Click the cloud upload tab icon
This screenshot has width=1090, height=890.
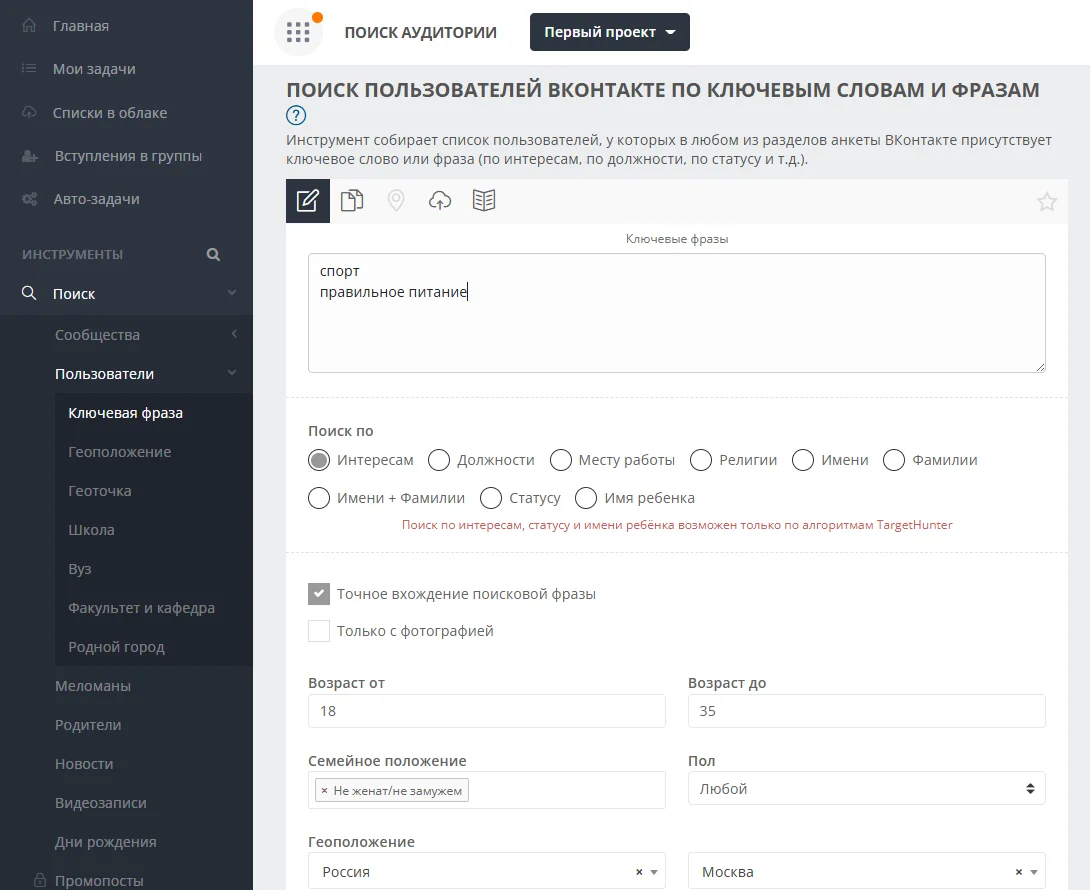point(439,200)
